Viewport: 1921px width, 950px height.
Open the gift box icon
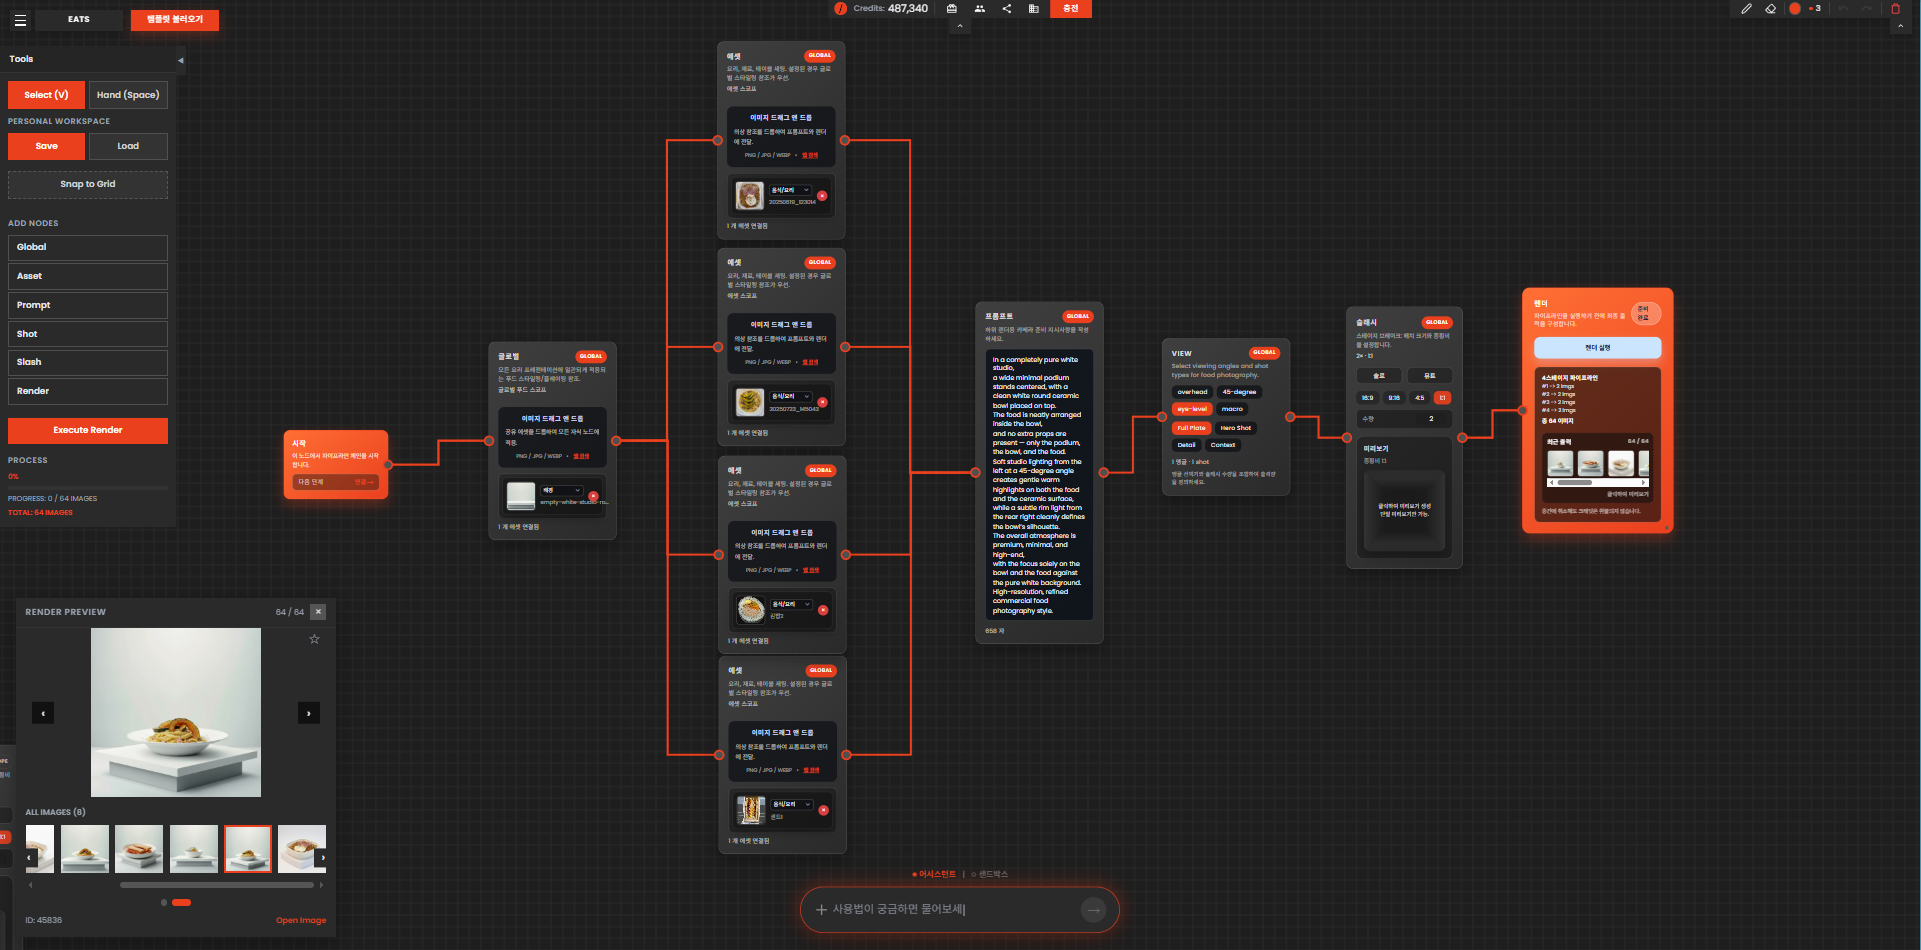(x=952, y=8)
